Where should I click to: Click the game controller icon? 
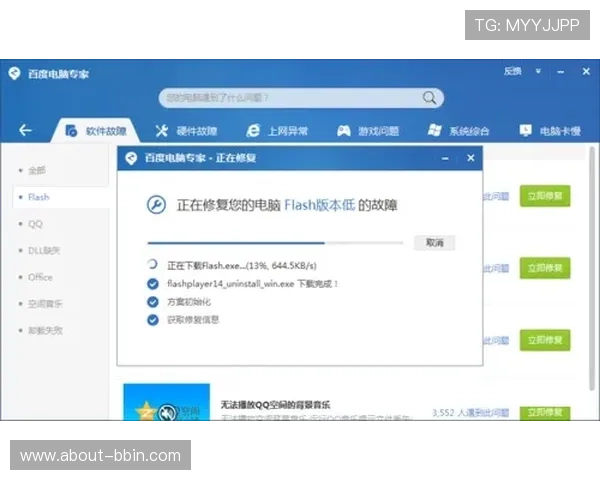[x=344, y=131]
